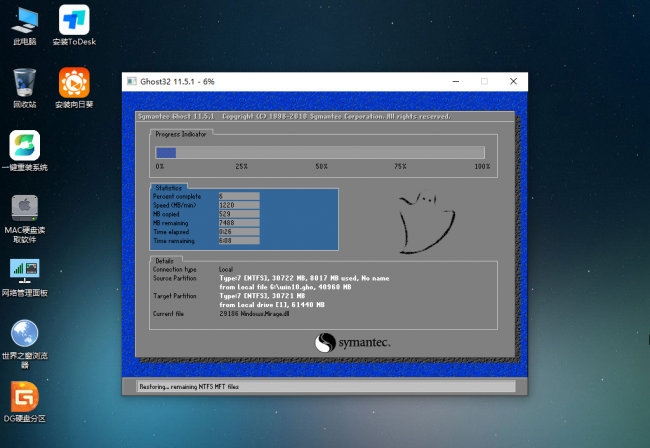Launch the 世界之窗浏览器 desktop icon

pos(24,344)
